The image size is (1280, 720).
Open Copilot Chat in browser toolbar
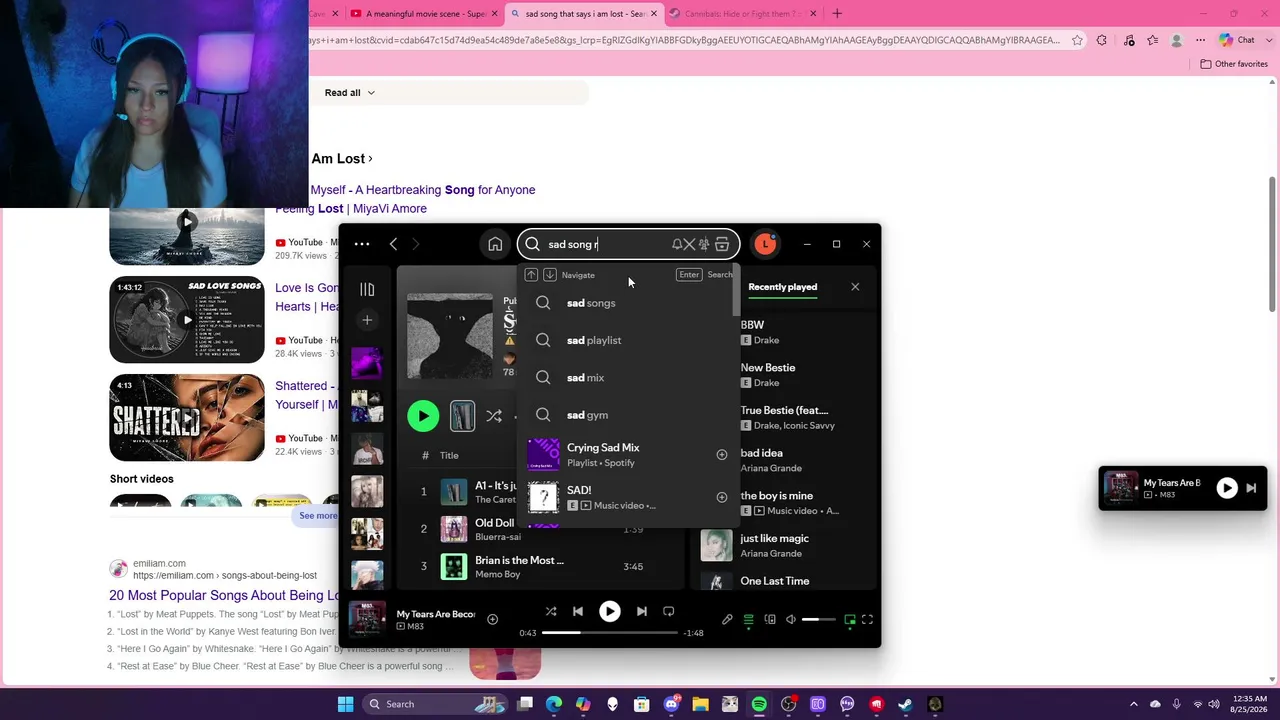[x=1237, y=40]
